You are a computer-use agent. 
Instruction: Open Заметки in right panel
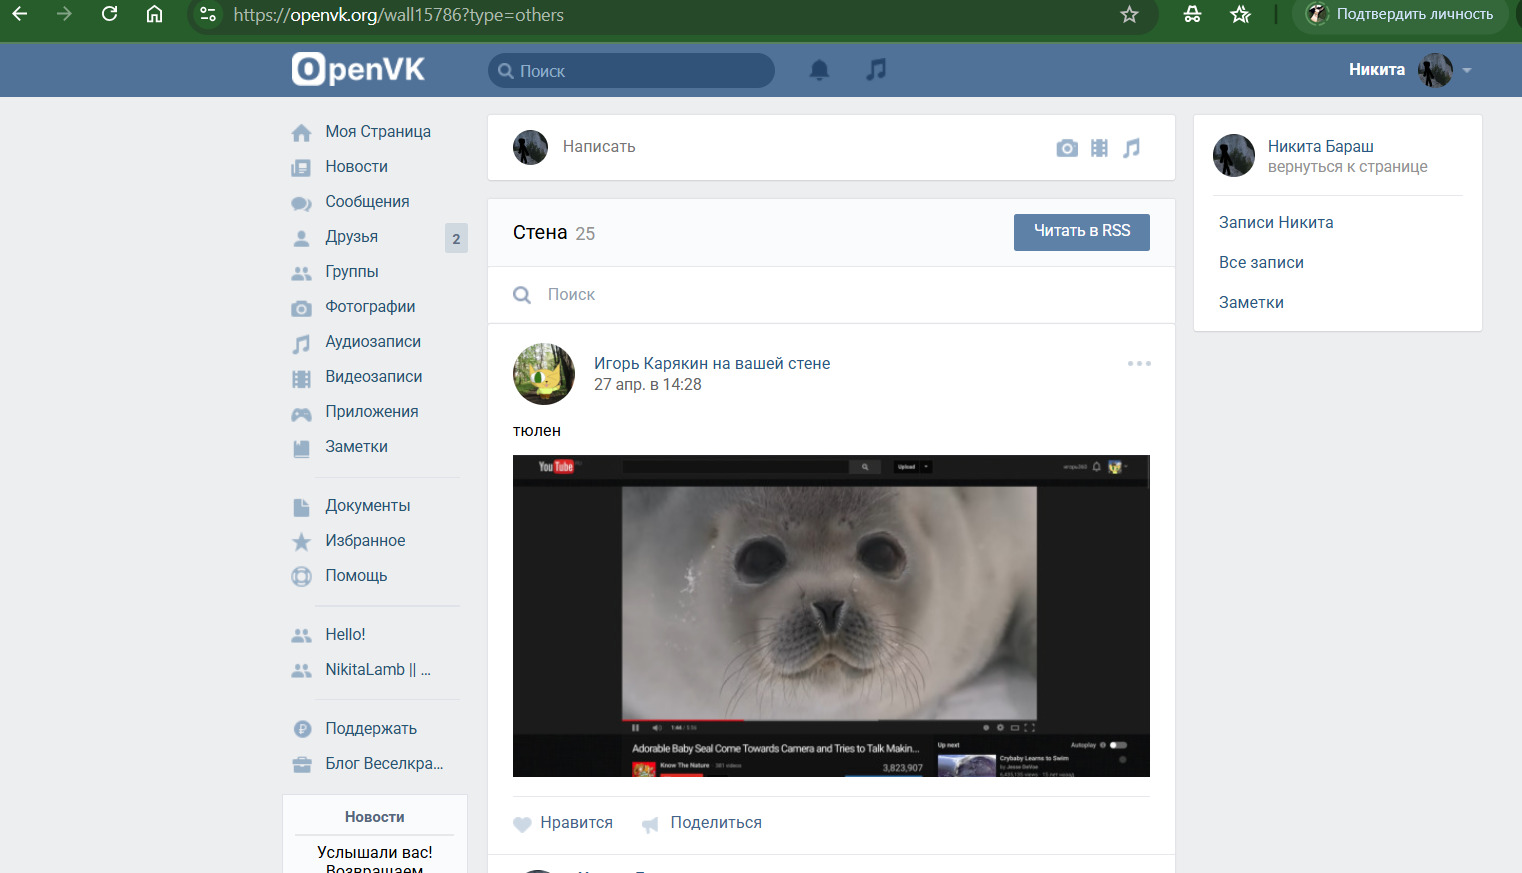(1251, 302)
